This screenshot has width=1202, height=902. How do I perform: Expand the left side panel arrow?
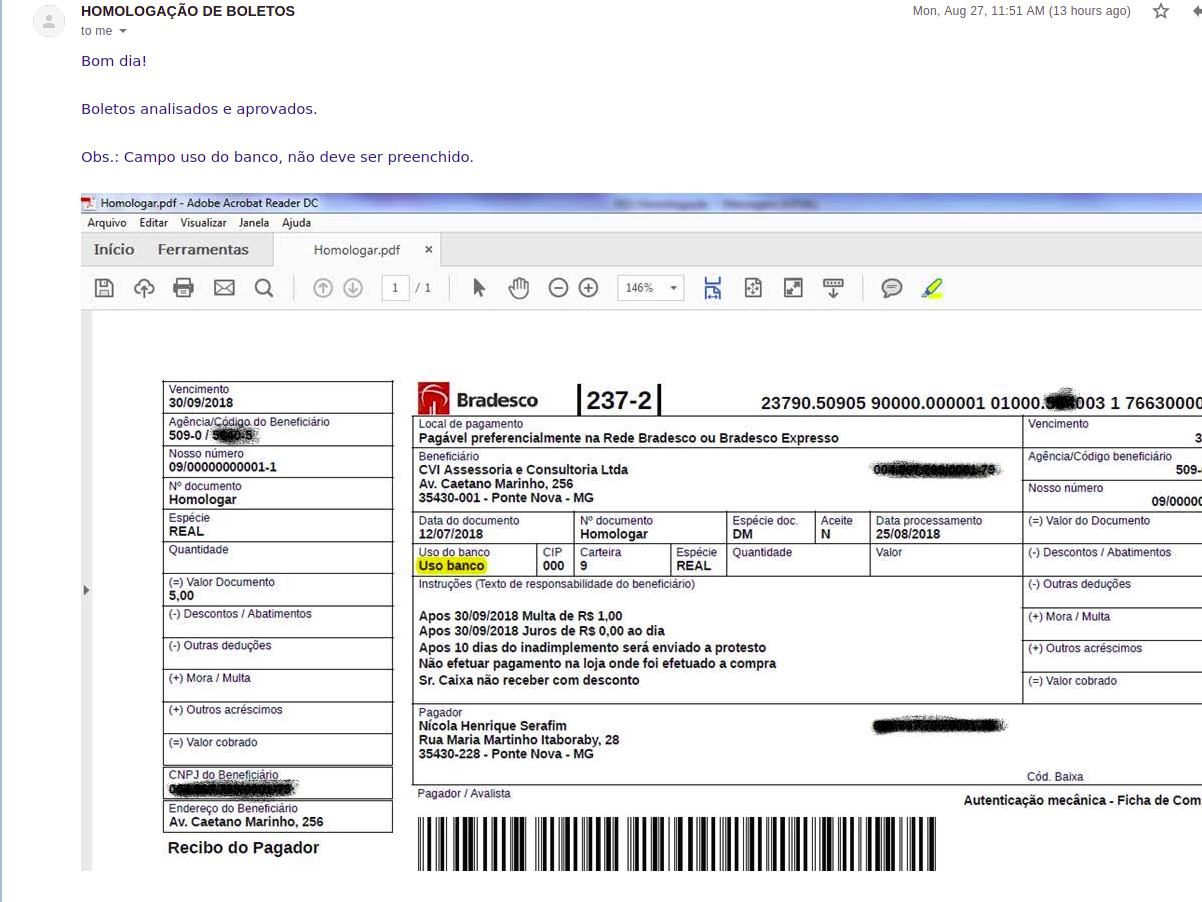tap(86, 591)
